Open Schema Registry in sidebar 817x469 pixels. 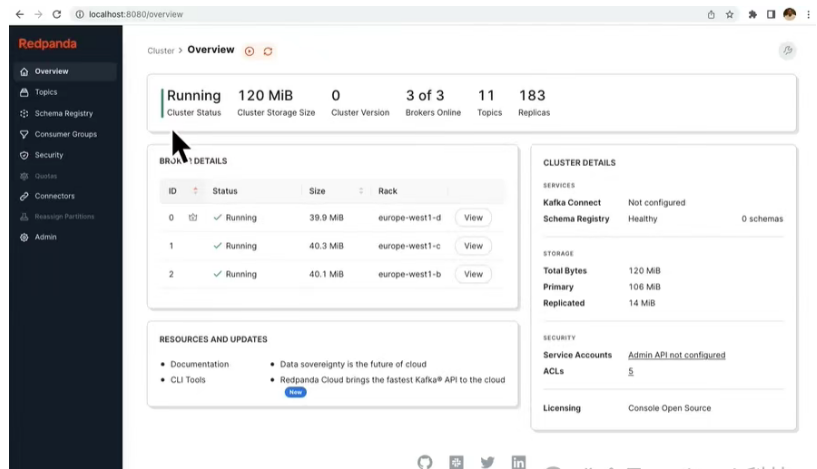(x=65, y=113)
